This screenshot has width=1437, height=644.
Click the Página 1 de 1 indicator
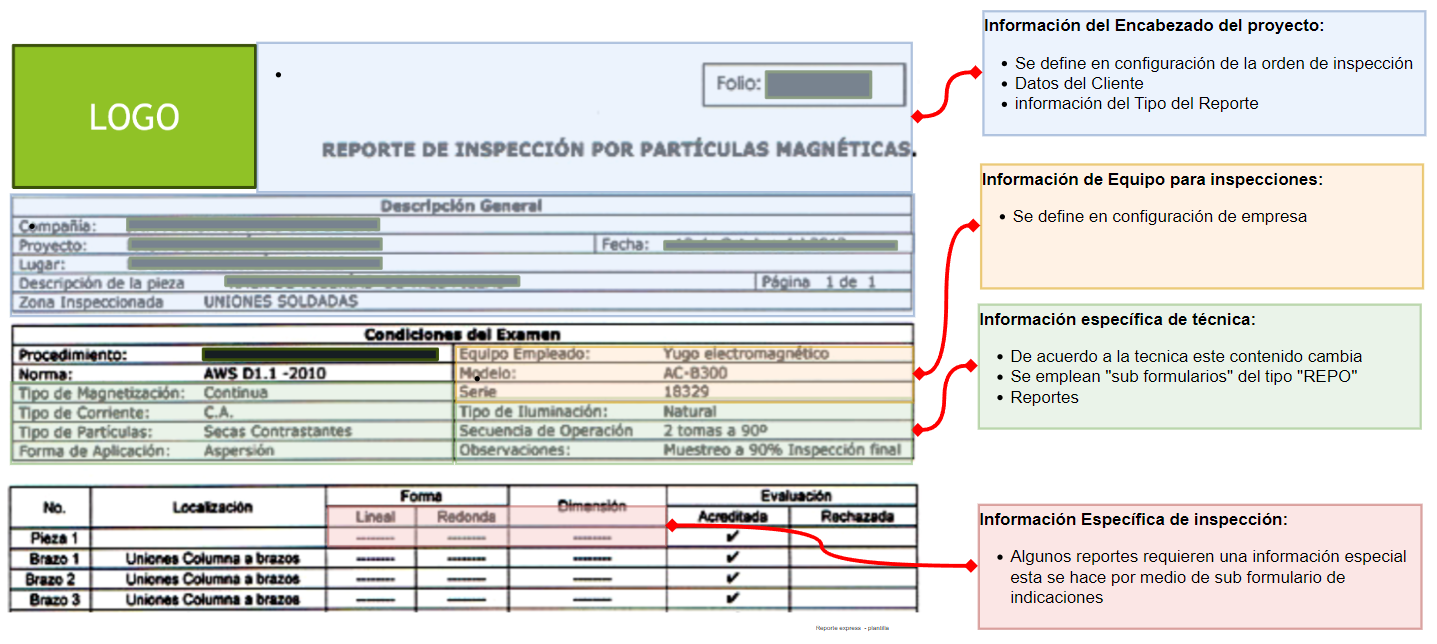coord(818,282)
